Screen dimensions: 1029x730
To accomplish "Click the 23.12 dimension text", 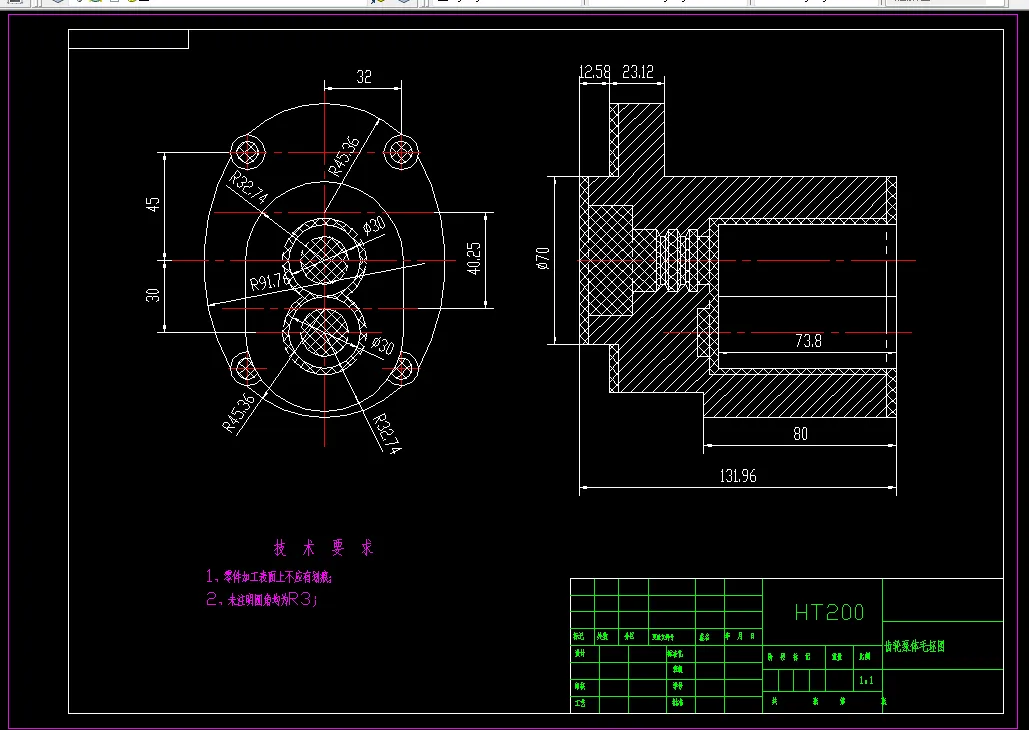I will (638, 72).
